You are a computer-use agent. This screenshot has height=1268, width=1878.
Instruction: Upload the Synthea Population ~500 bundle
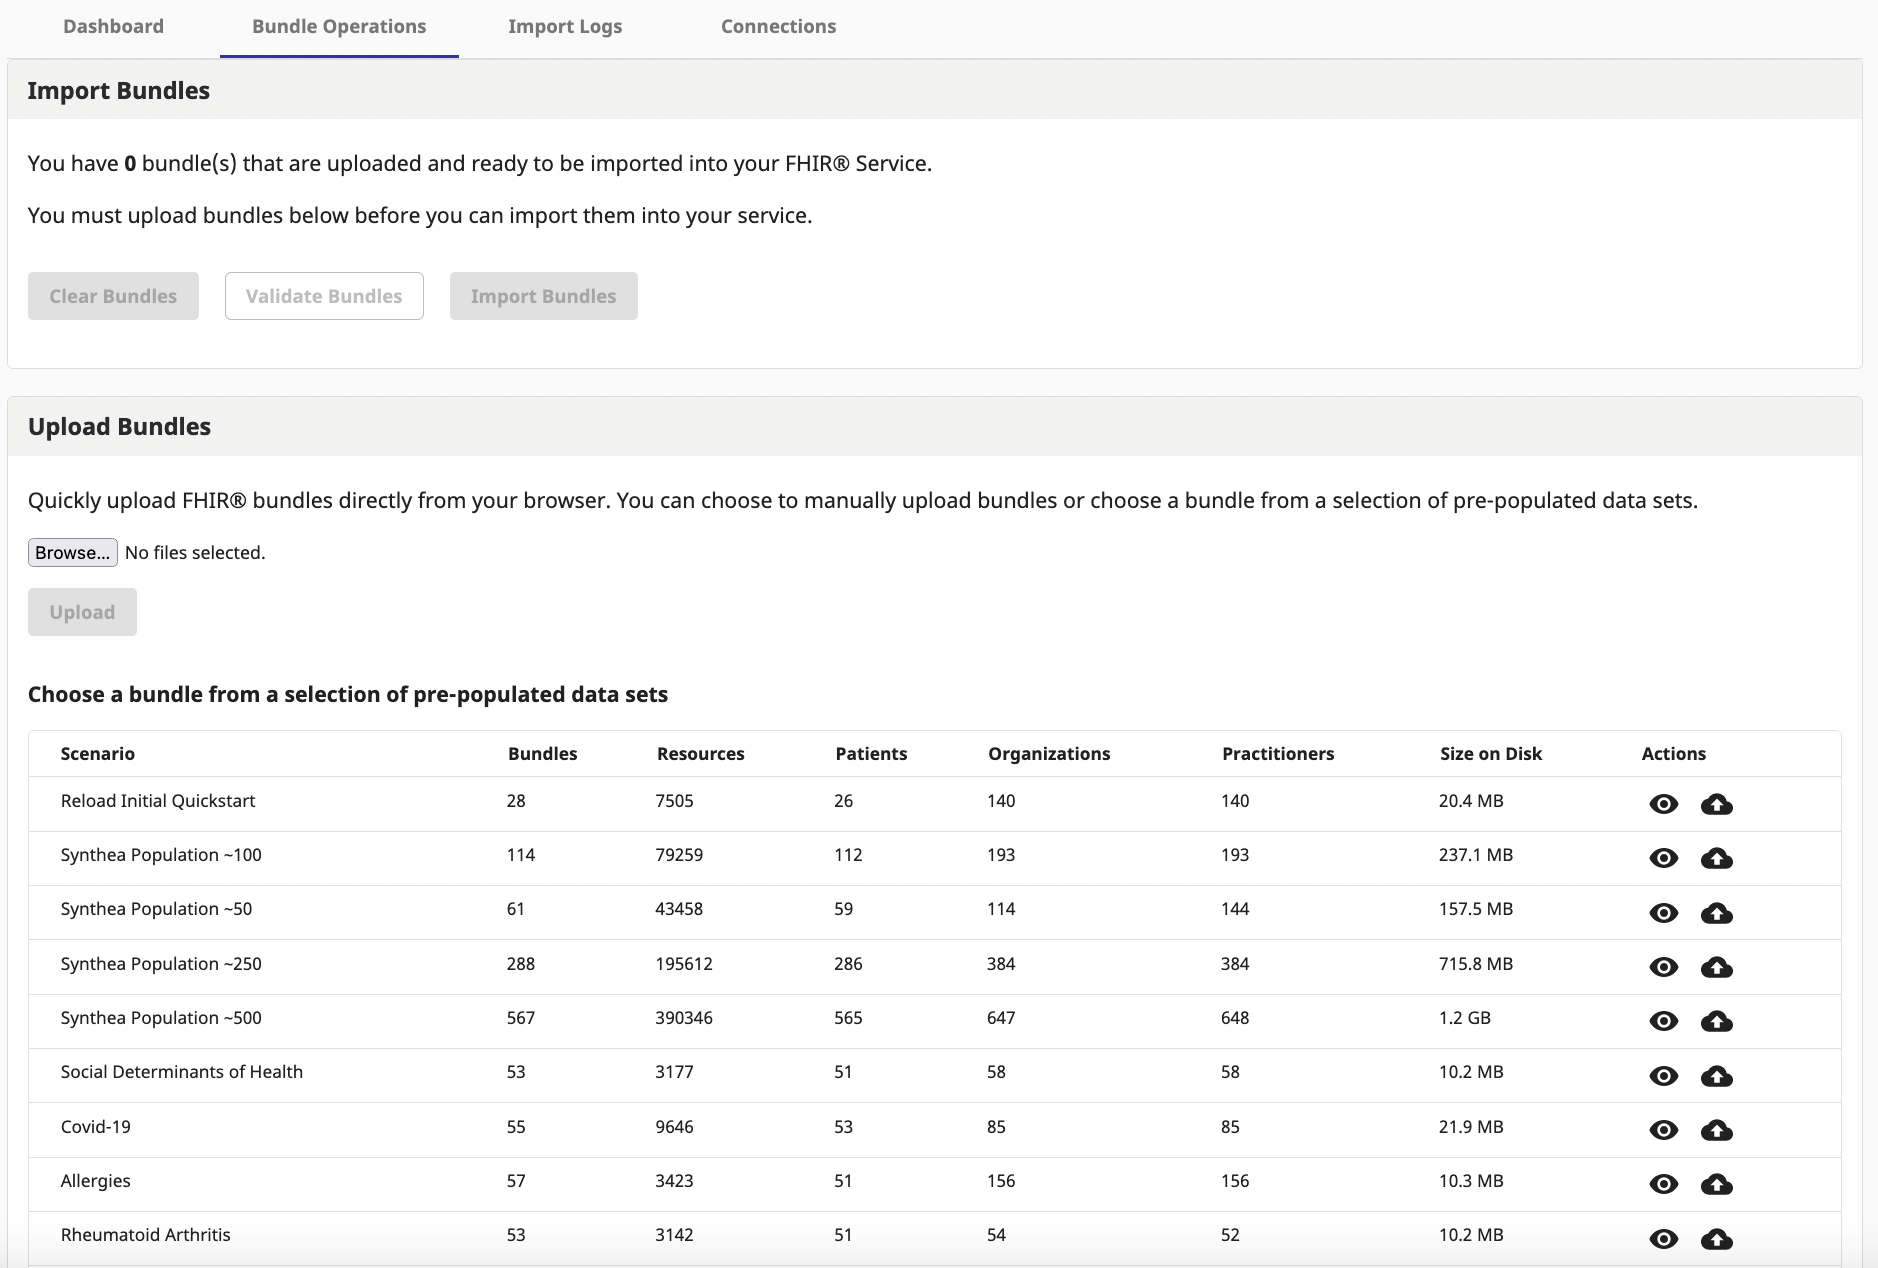coord(1716,1021)
